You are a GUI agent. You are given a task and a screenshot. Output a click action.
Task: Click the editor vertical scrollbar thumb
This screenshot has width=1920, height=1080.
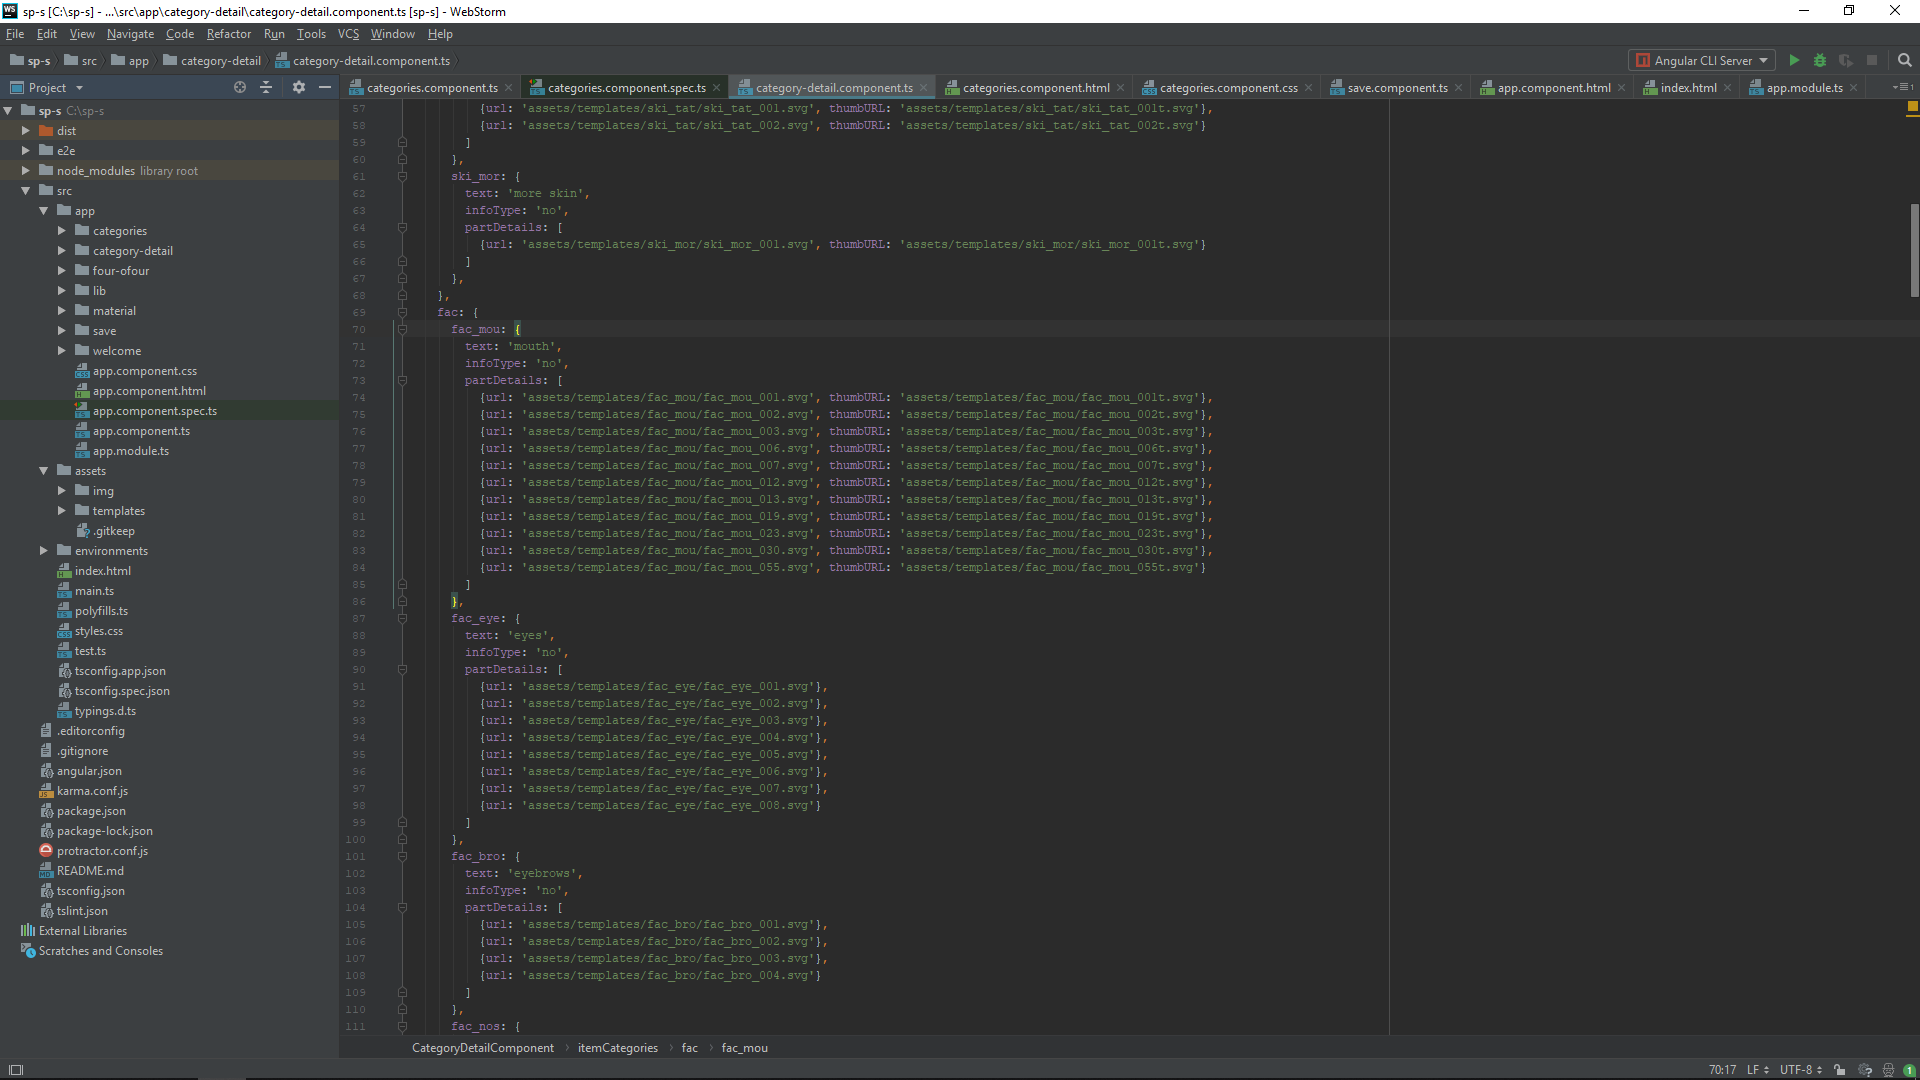[x=1914, y=250]
